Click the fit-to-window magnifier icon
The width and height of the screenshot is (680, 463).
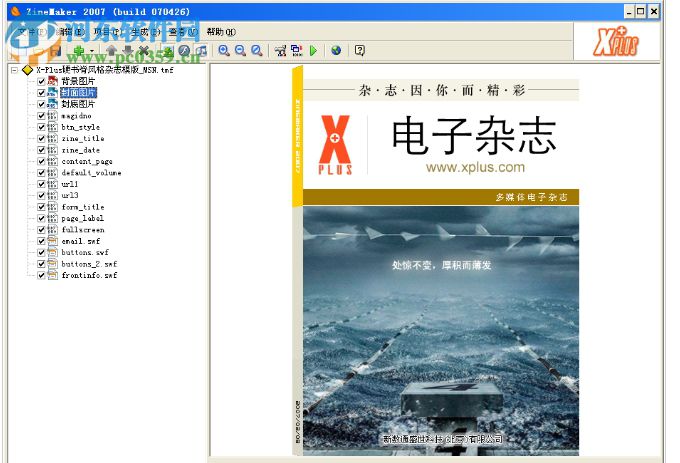(x=257, y=51)
